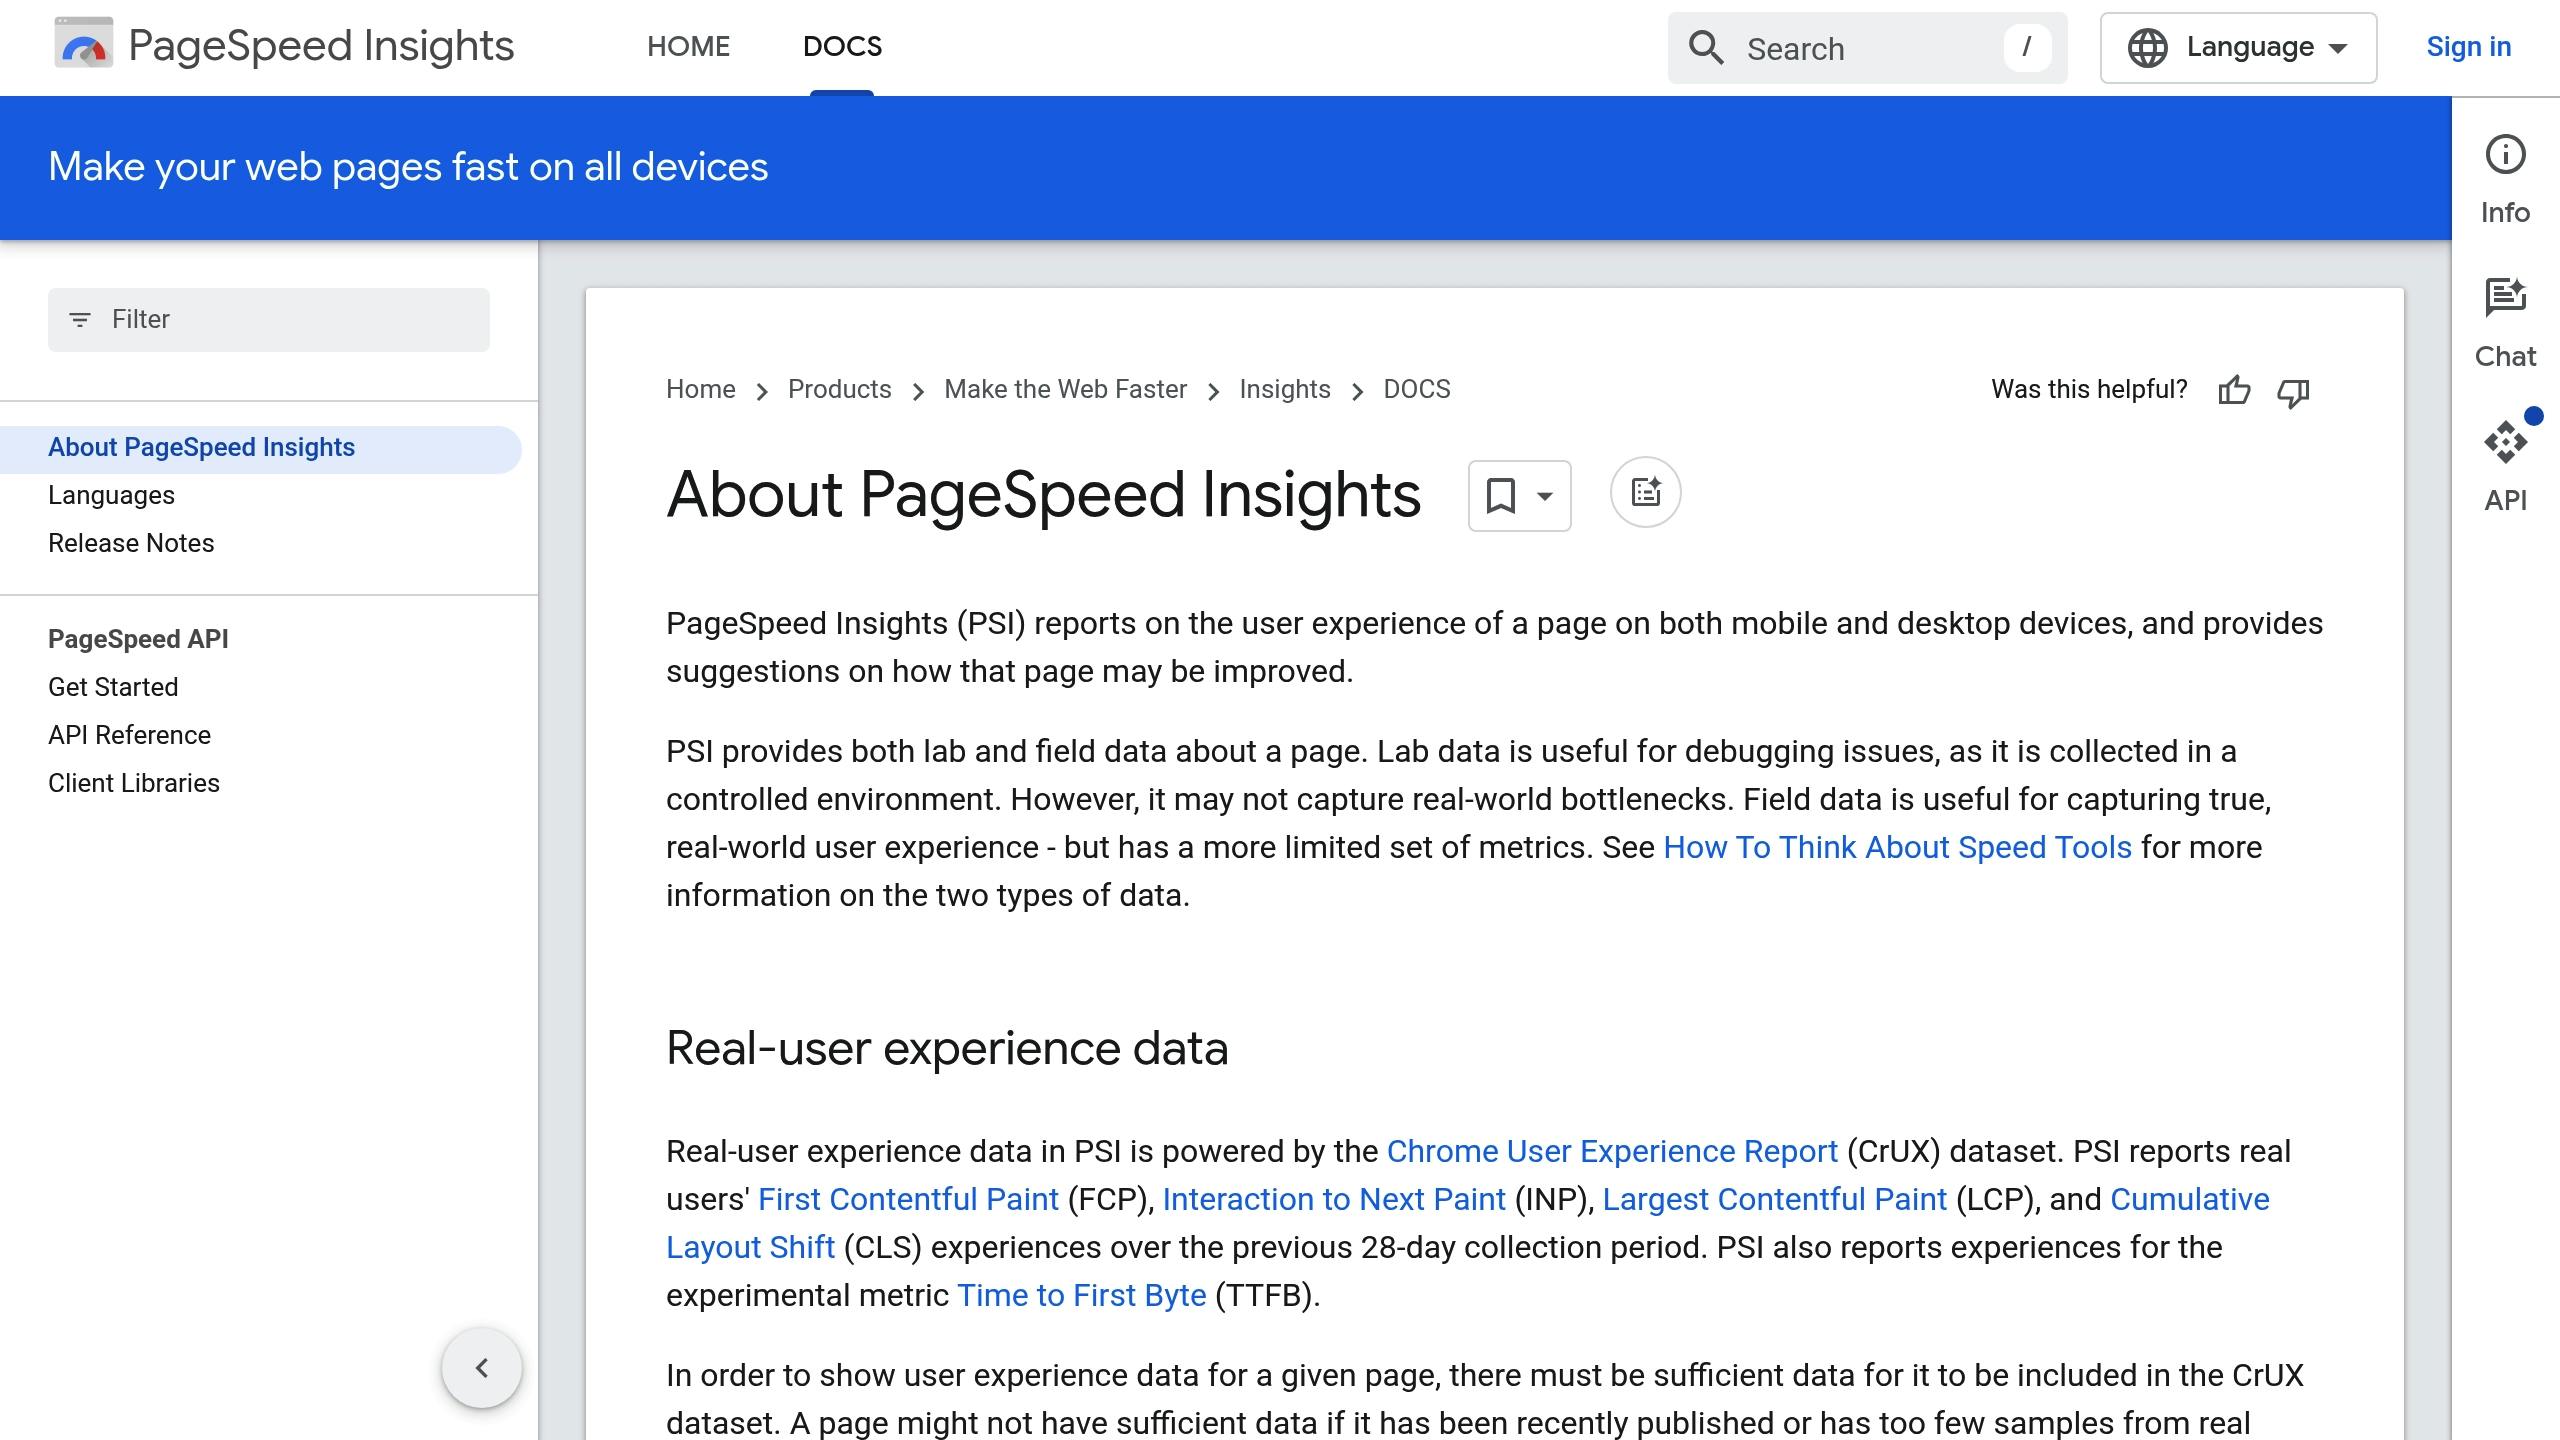This screenshot has height=1440, width=2560.
Task: Open Get Started in the sidebar
Action: coord(113,688)
